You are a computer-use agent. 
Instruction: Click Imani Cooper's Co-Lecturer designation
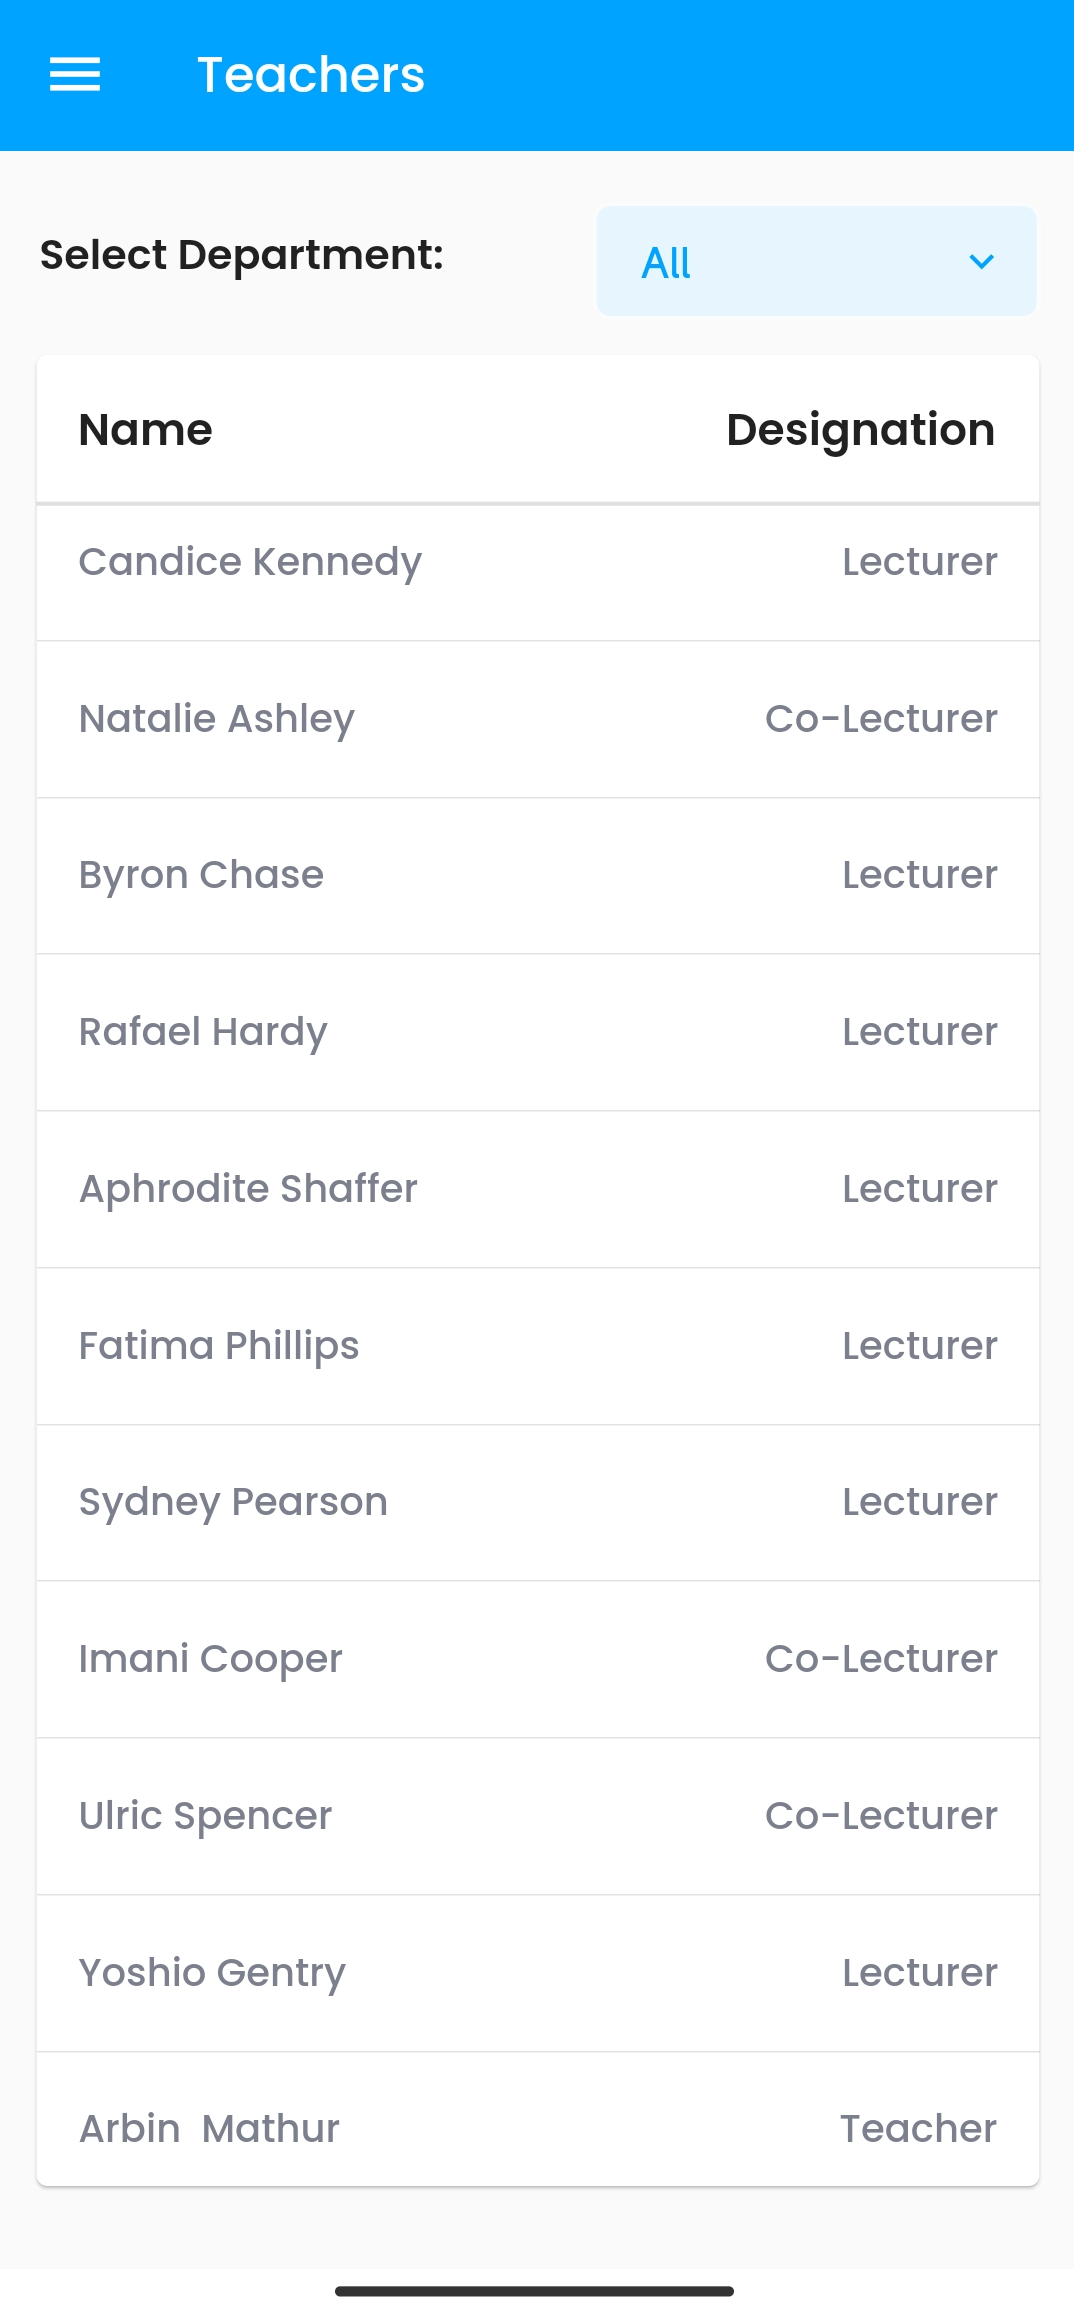tap(881, 1659)
